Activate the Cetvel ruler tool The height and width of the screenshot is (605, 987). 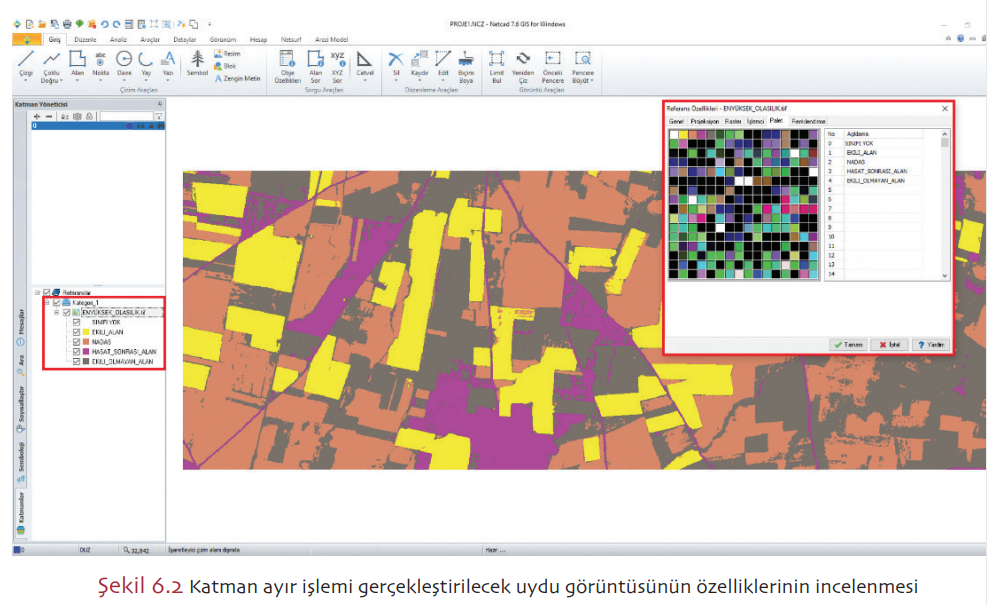pos(365,62)
